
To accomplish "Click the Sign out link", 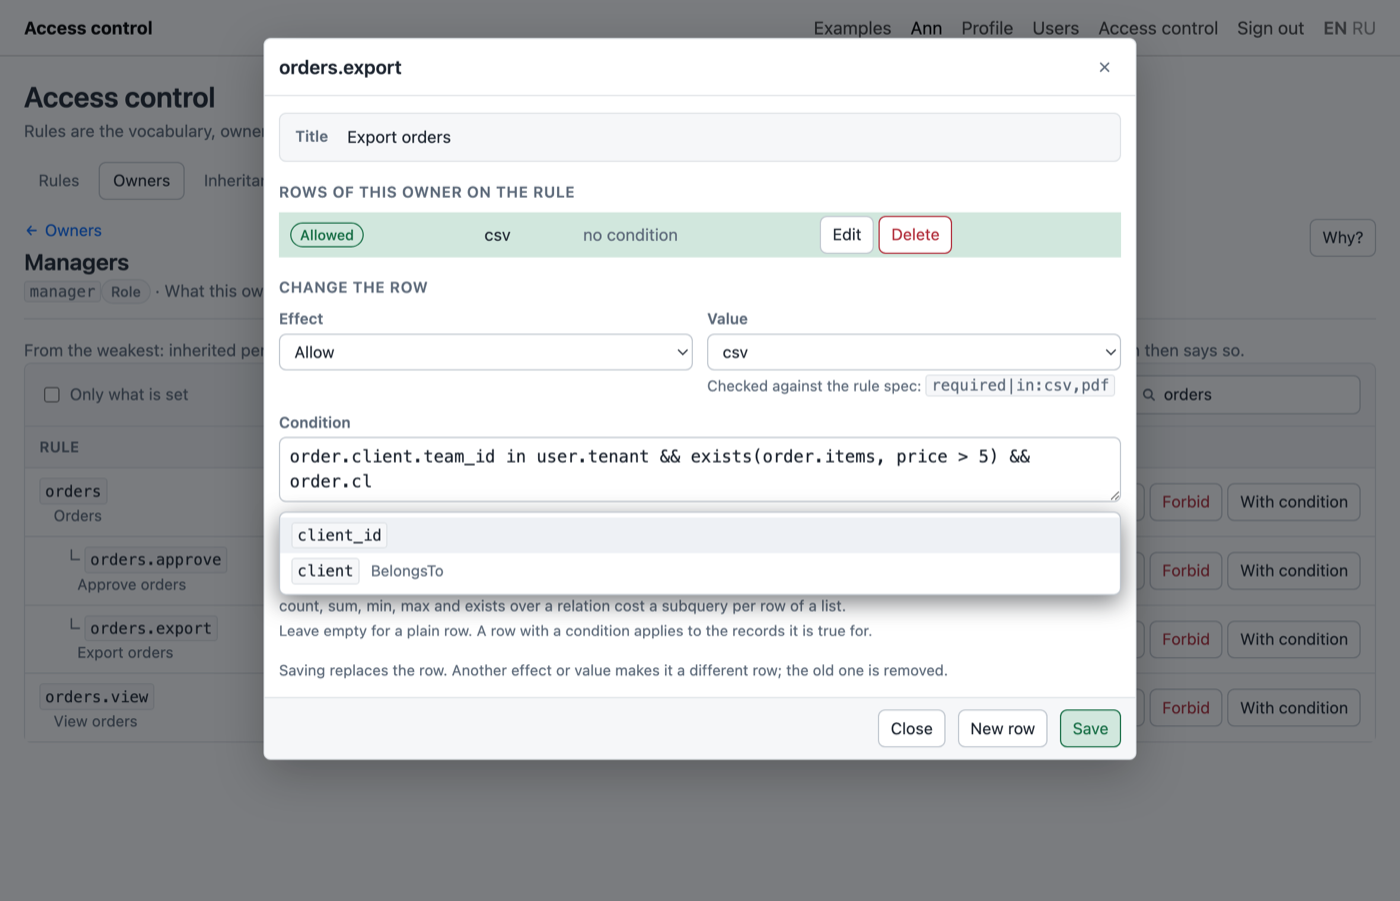I will (x=1270, y=28).
